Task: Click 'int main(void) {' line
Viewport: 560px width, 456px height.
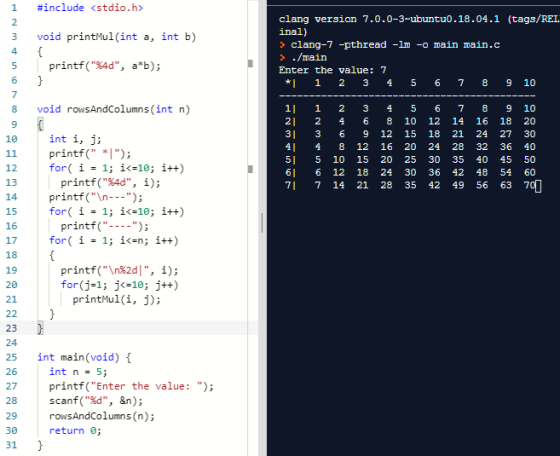Action: click(84, 357)
